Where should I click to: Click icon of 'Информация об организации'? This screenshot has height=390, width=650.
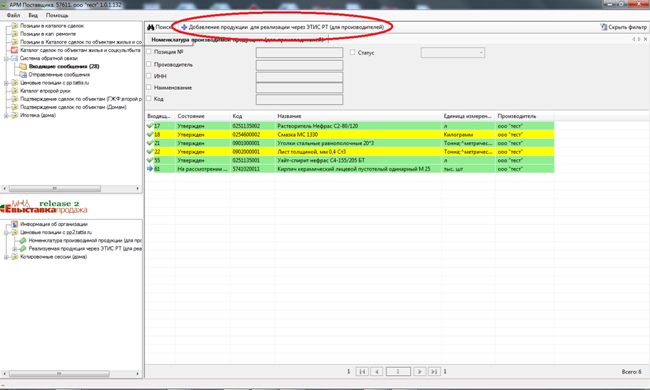click(x=15, y=224)
